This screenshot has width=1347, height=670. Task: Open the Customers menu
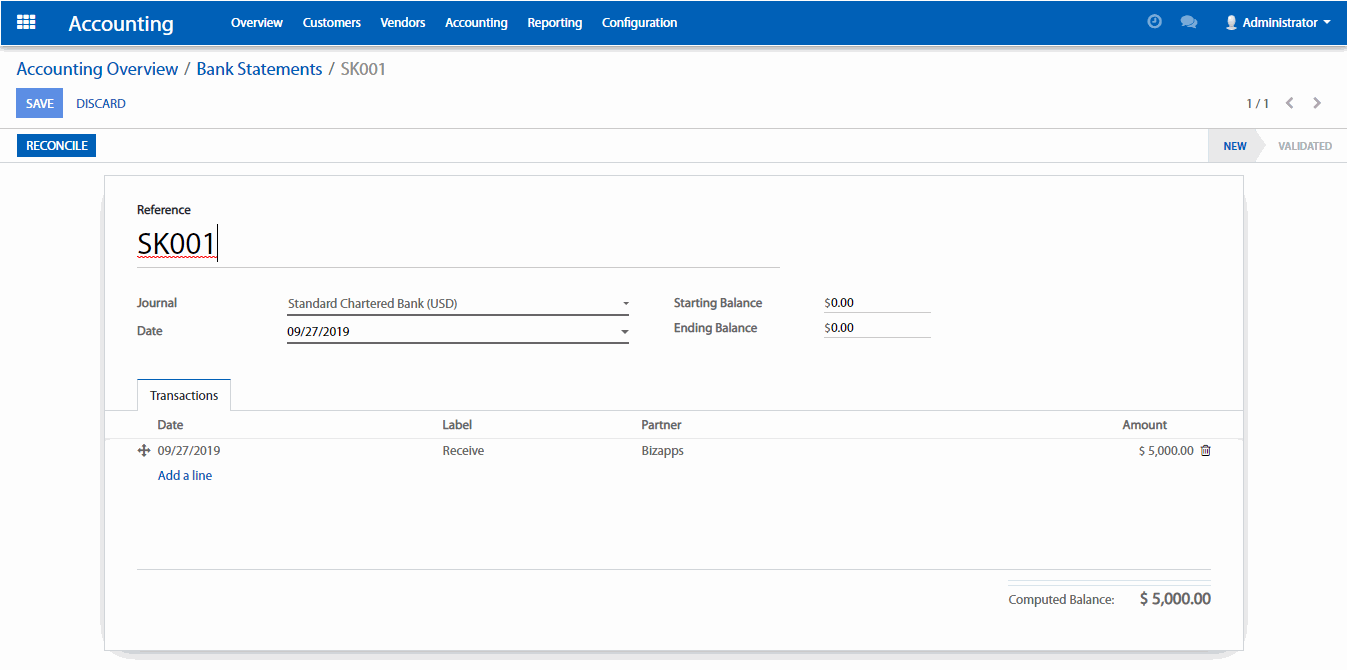pyautogui.click(x=331, y=22)
